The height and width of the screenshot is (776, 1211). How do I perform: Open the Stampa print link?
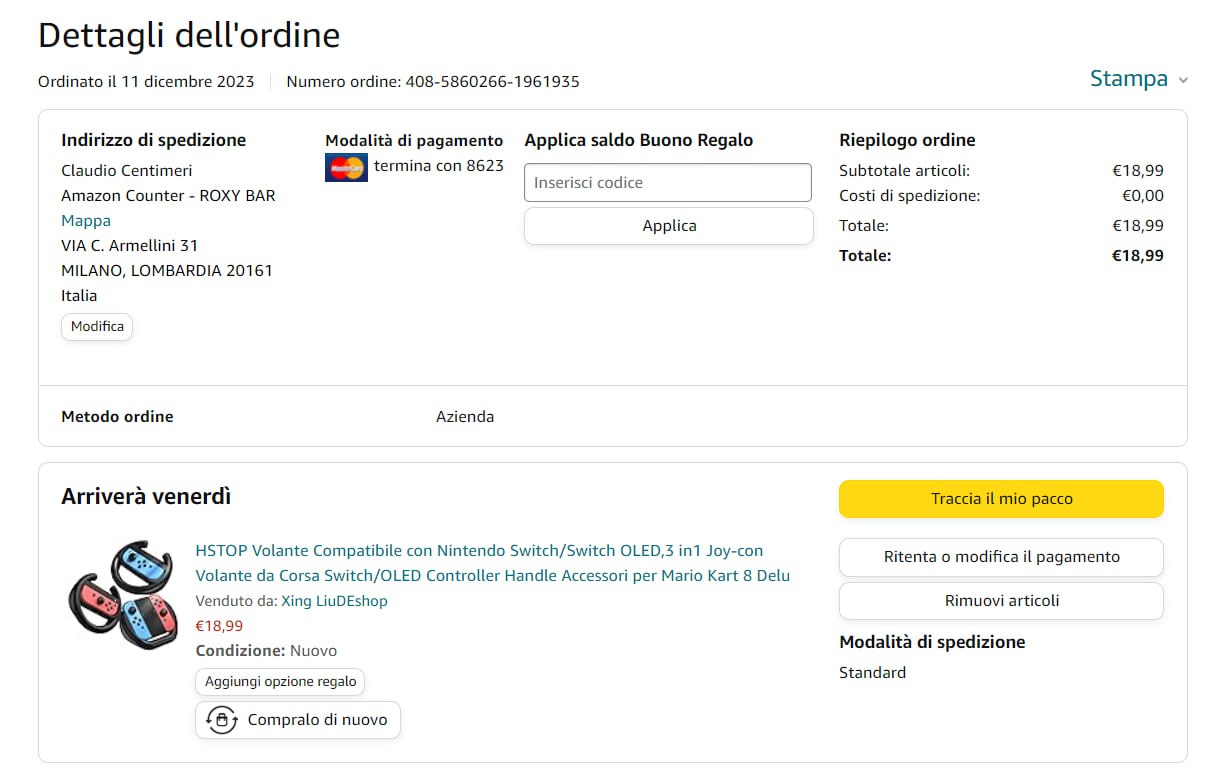pyautogui.click(x=1128, y=79)
